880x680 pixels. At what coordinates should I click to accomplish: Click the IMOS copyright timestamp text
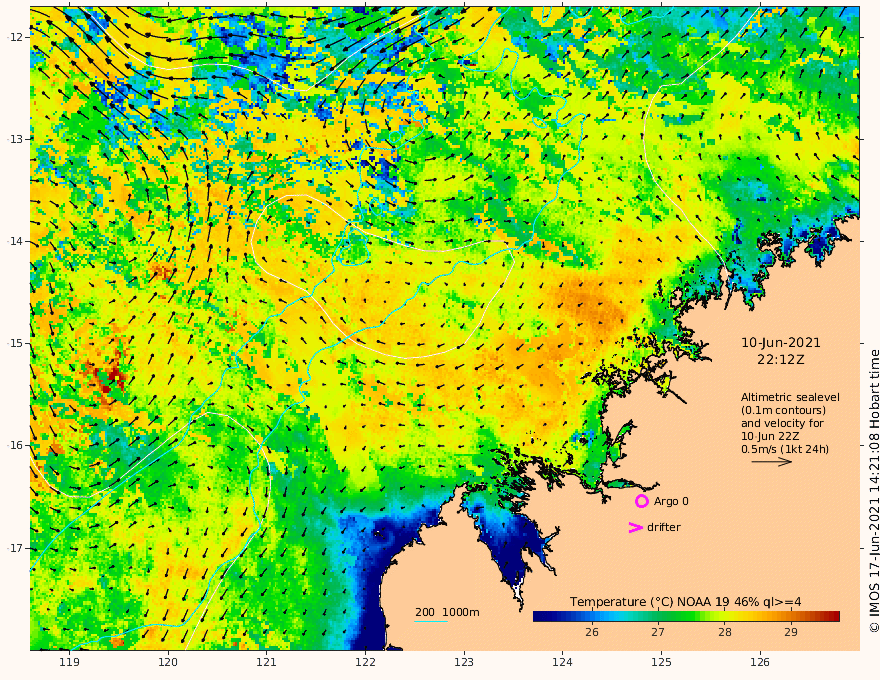[x=874, y=491]
